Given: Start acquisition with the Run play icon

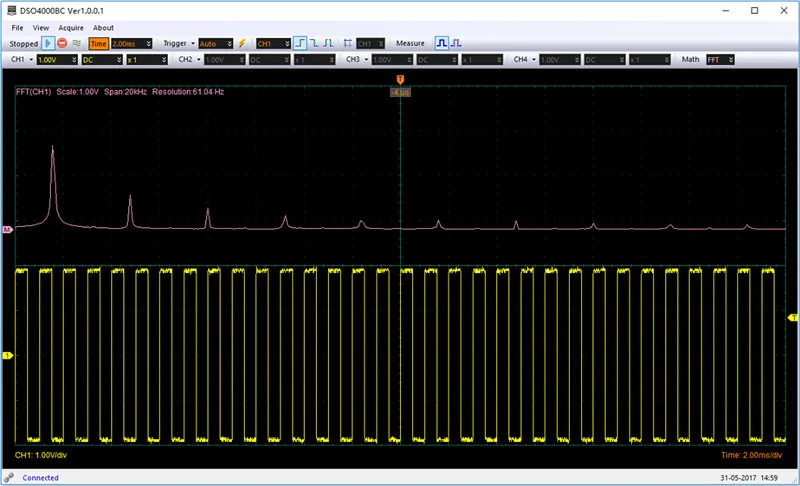Looking at the screenshot, I should click(47, 43).
